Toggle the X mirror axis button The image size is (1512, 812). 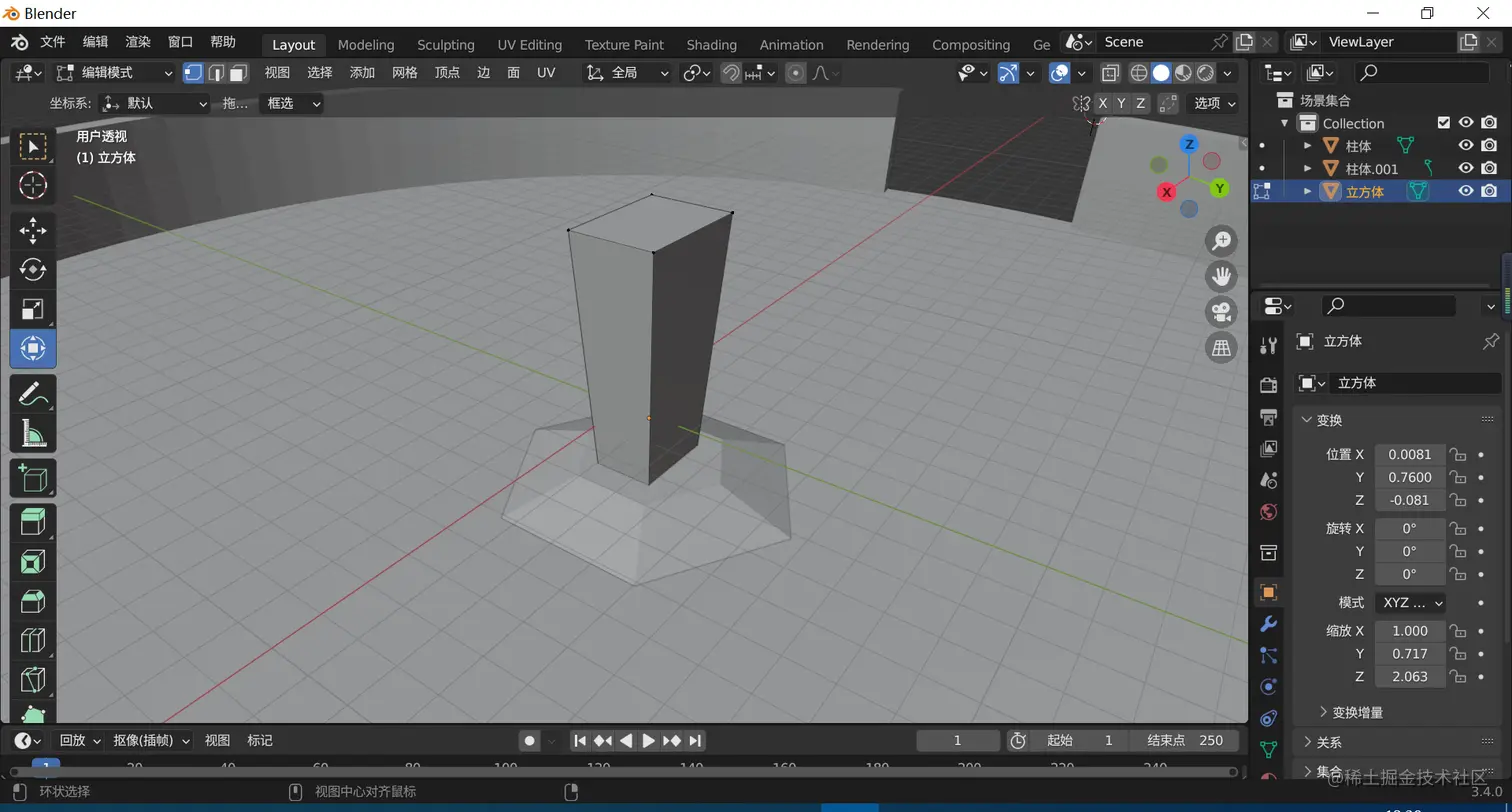coord(1102,103)
